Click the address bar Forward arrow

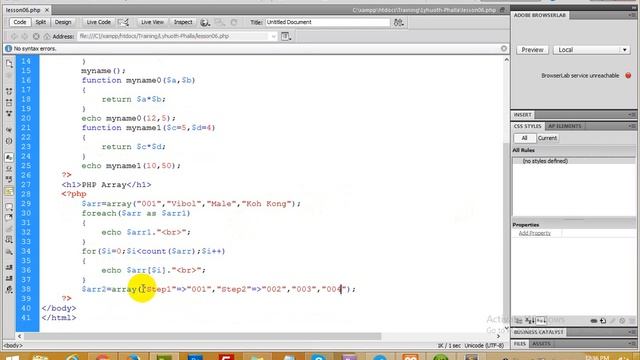(25, 36)
